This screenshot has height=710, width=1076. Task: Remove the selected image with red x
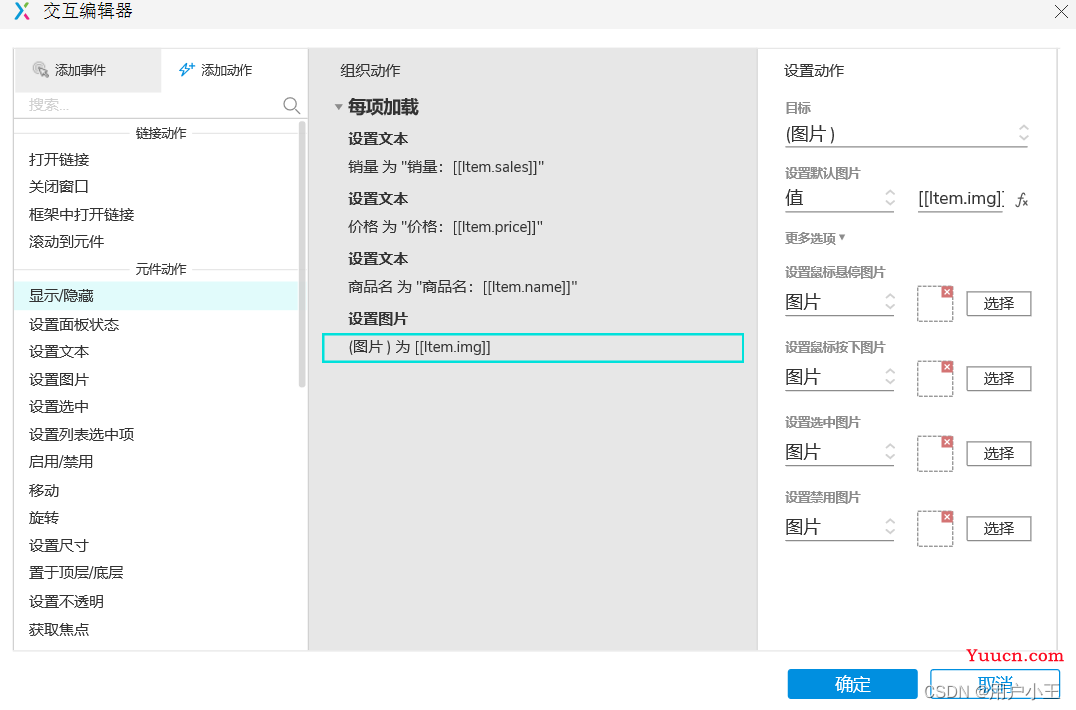[947, 442]
